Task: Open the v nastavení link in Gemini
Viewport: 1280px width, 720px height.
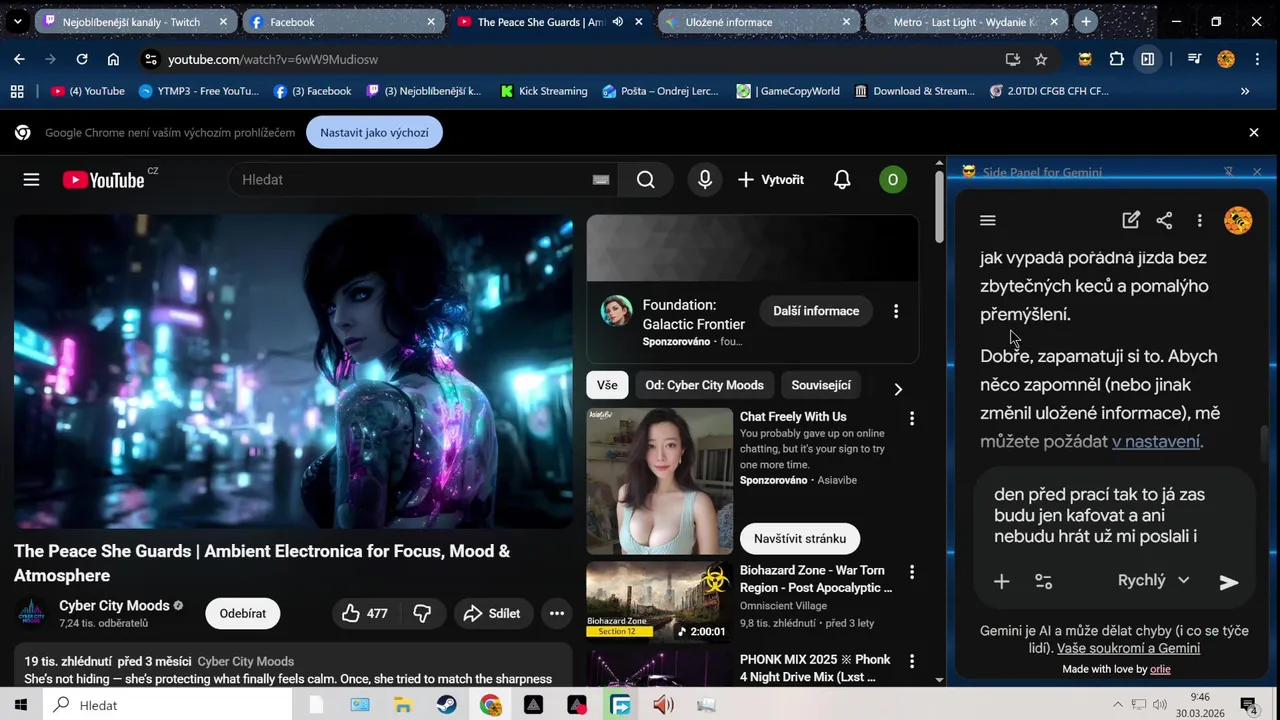Action: click(1156, 441)
